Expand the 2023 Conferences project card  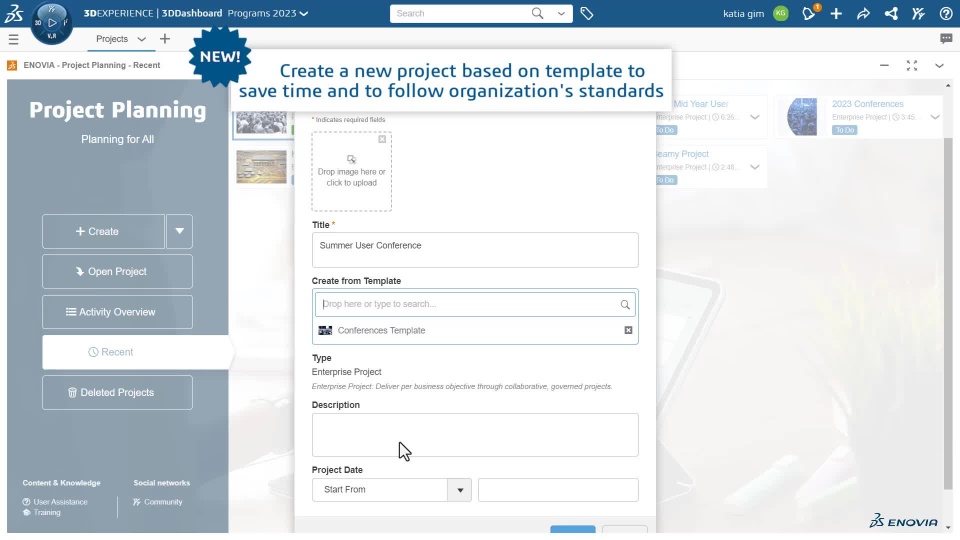935,117
